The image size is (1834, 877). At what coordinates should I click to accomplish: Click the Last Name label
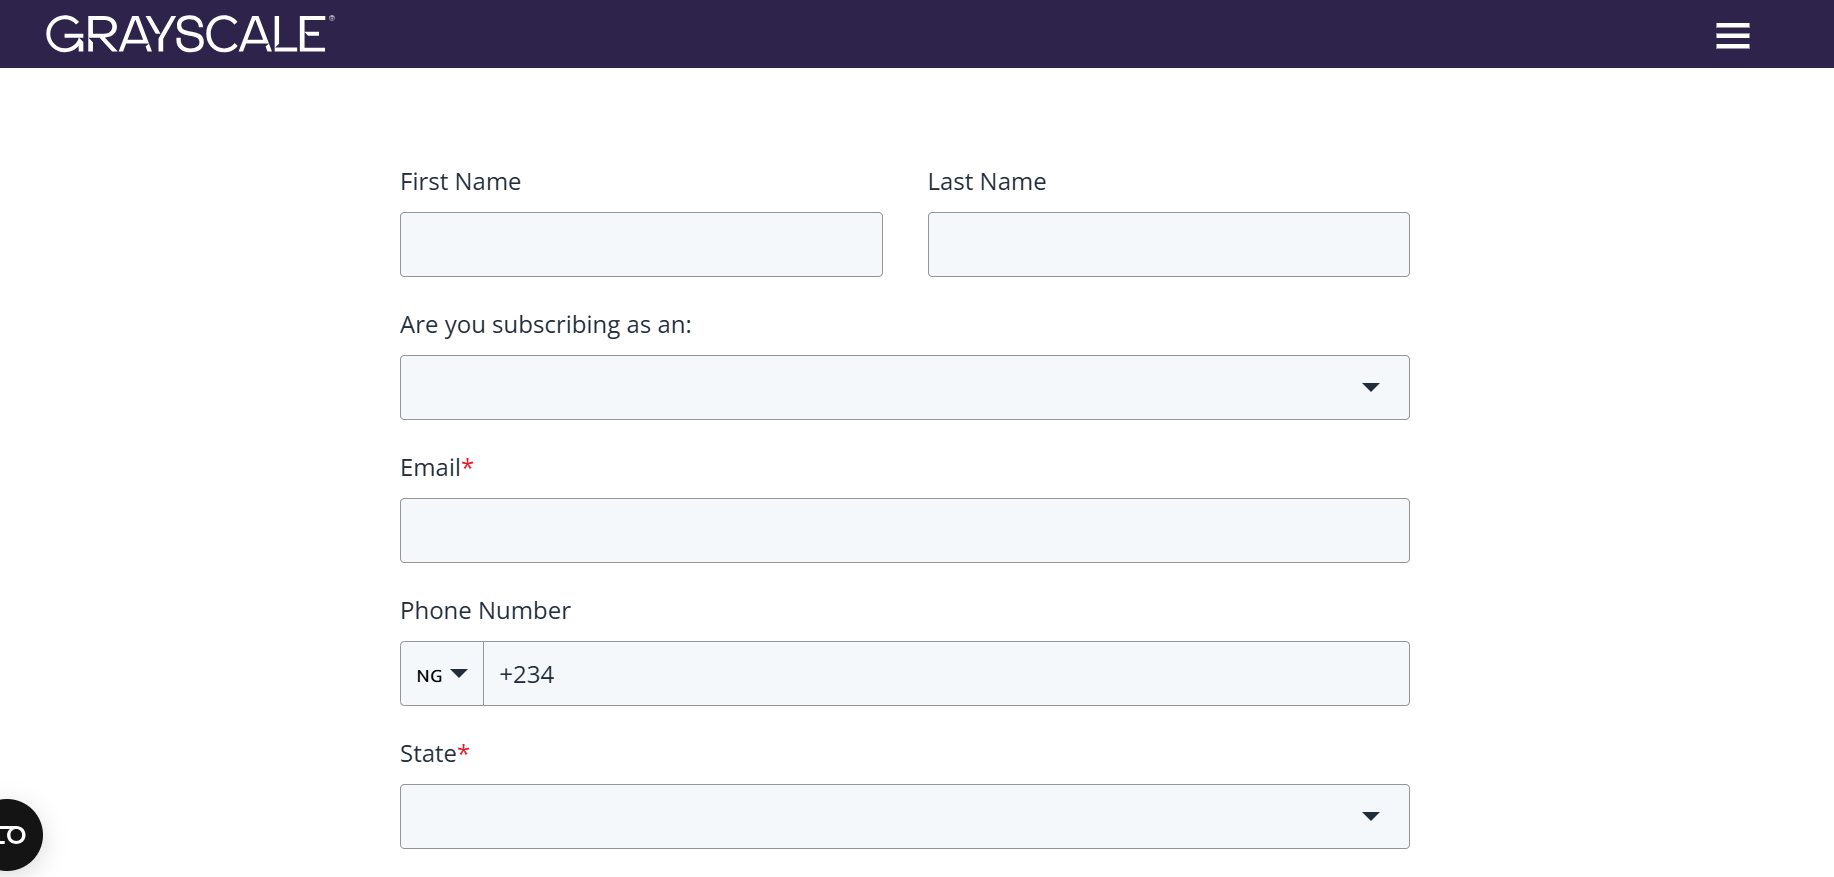tap(986, 182)
